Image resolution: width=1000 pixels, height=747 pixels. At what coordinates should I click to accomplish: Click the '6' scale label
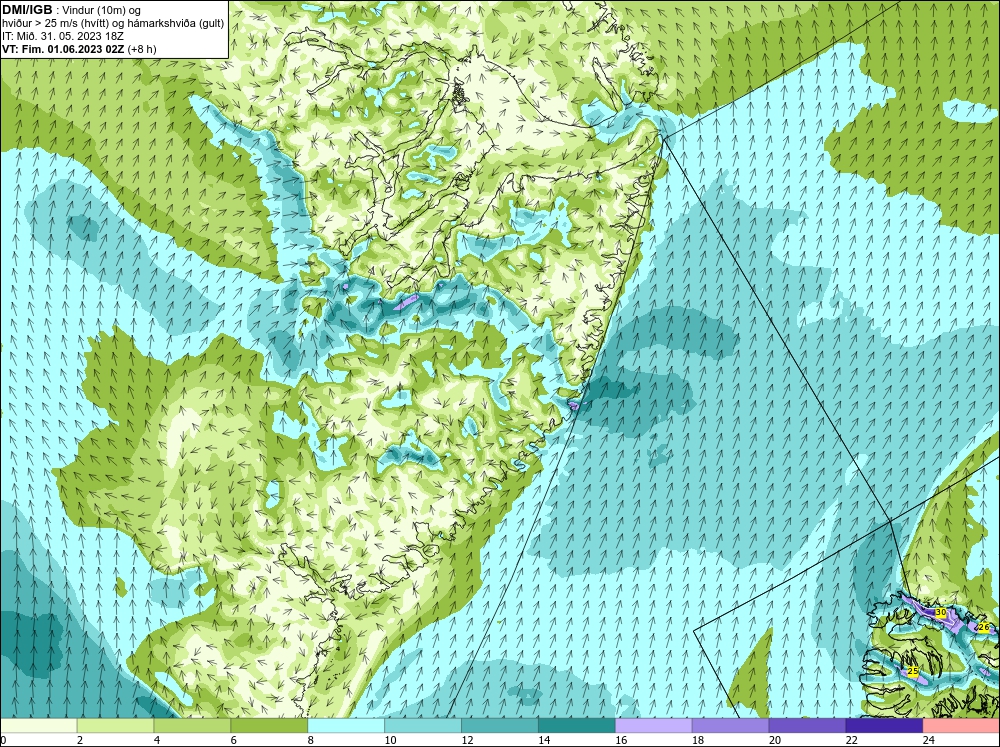point(234,740)
